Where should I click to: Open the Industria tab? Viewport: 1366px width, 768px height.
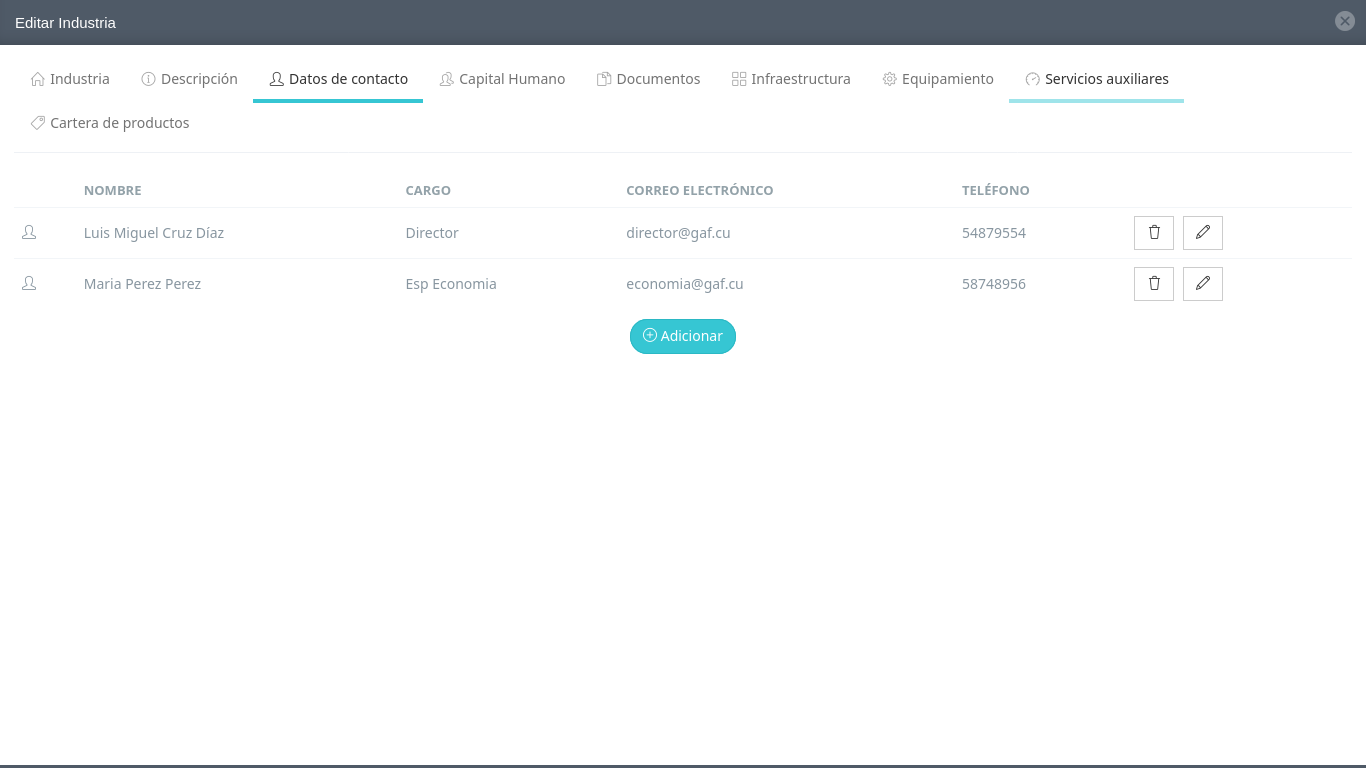70,79
